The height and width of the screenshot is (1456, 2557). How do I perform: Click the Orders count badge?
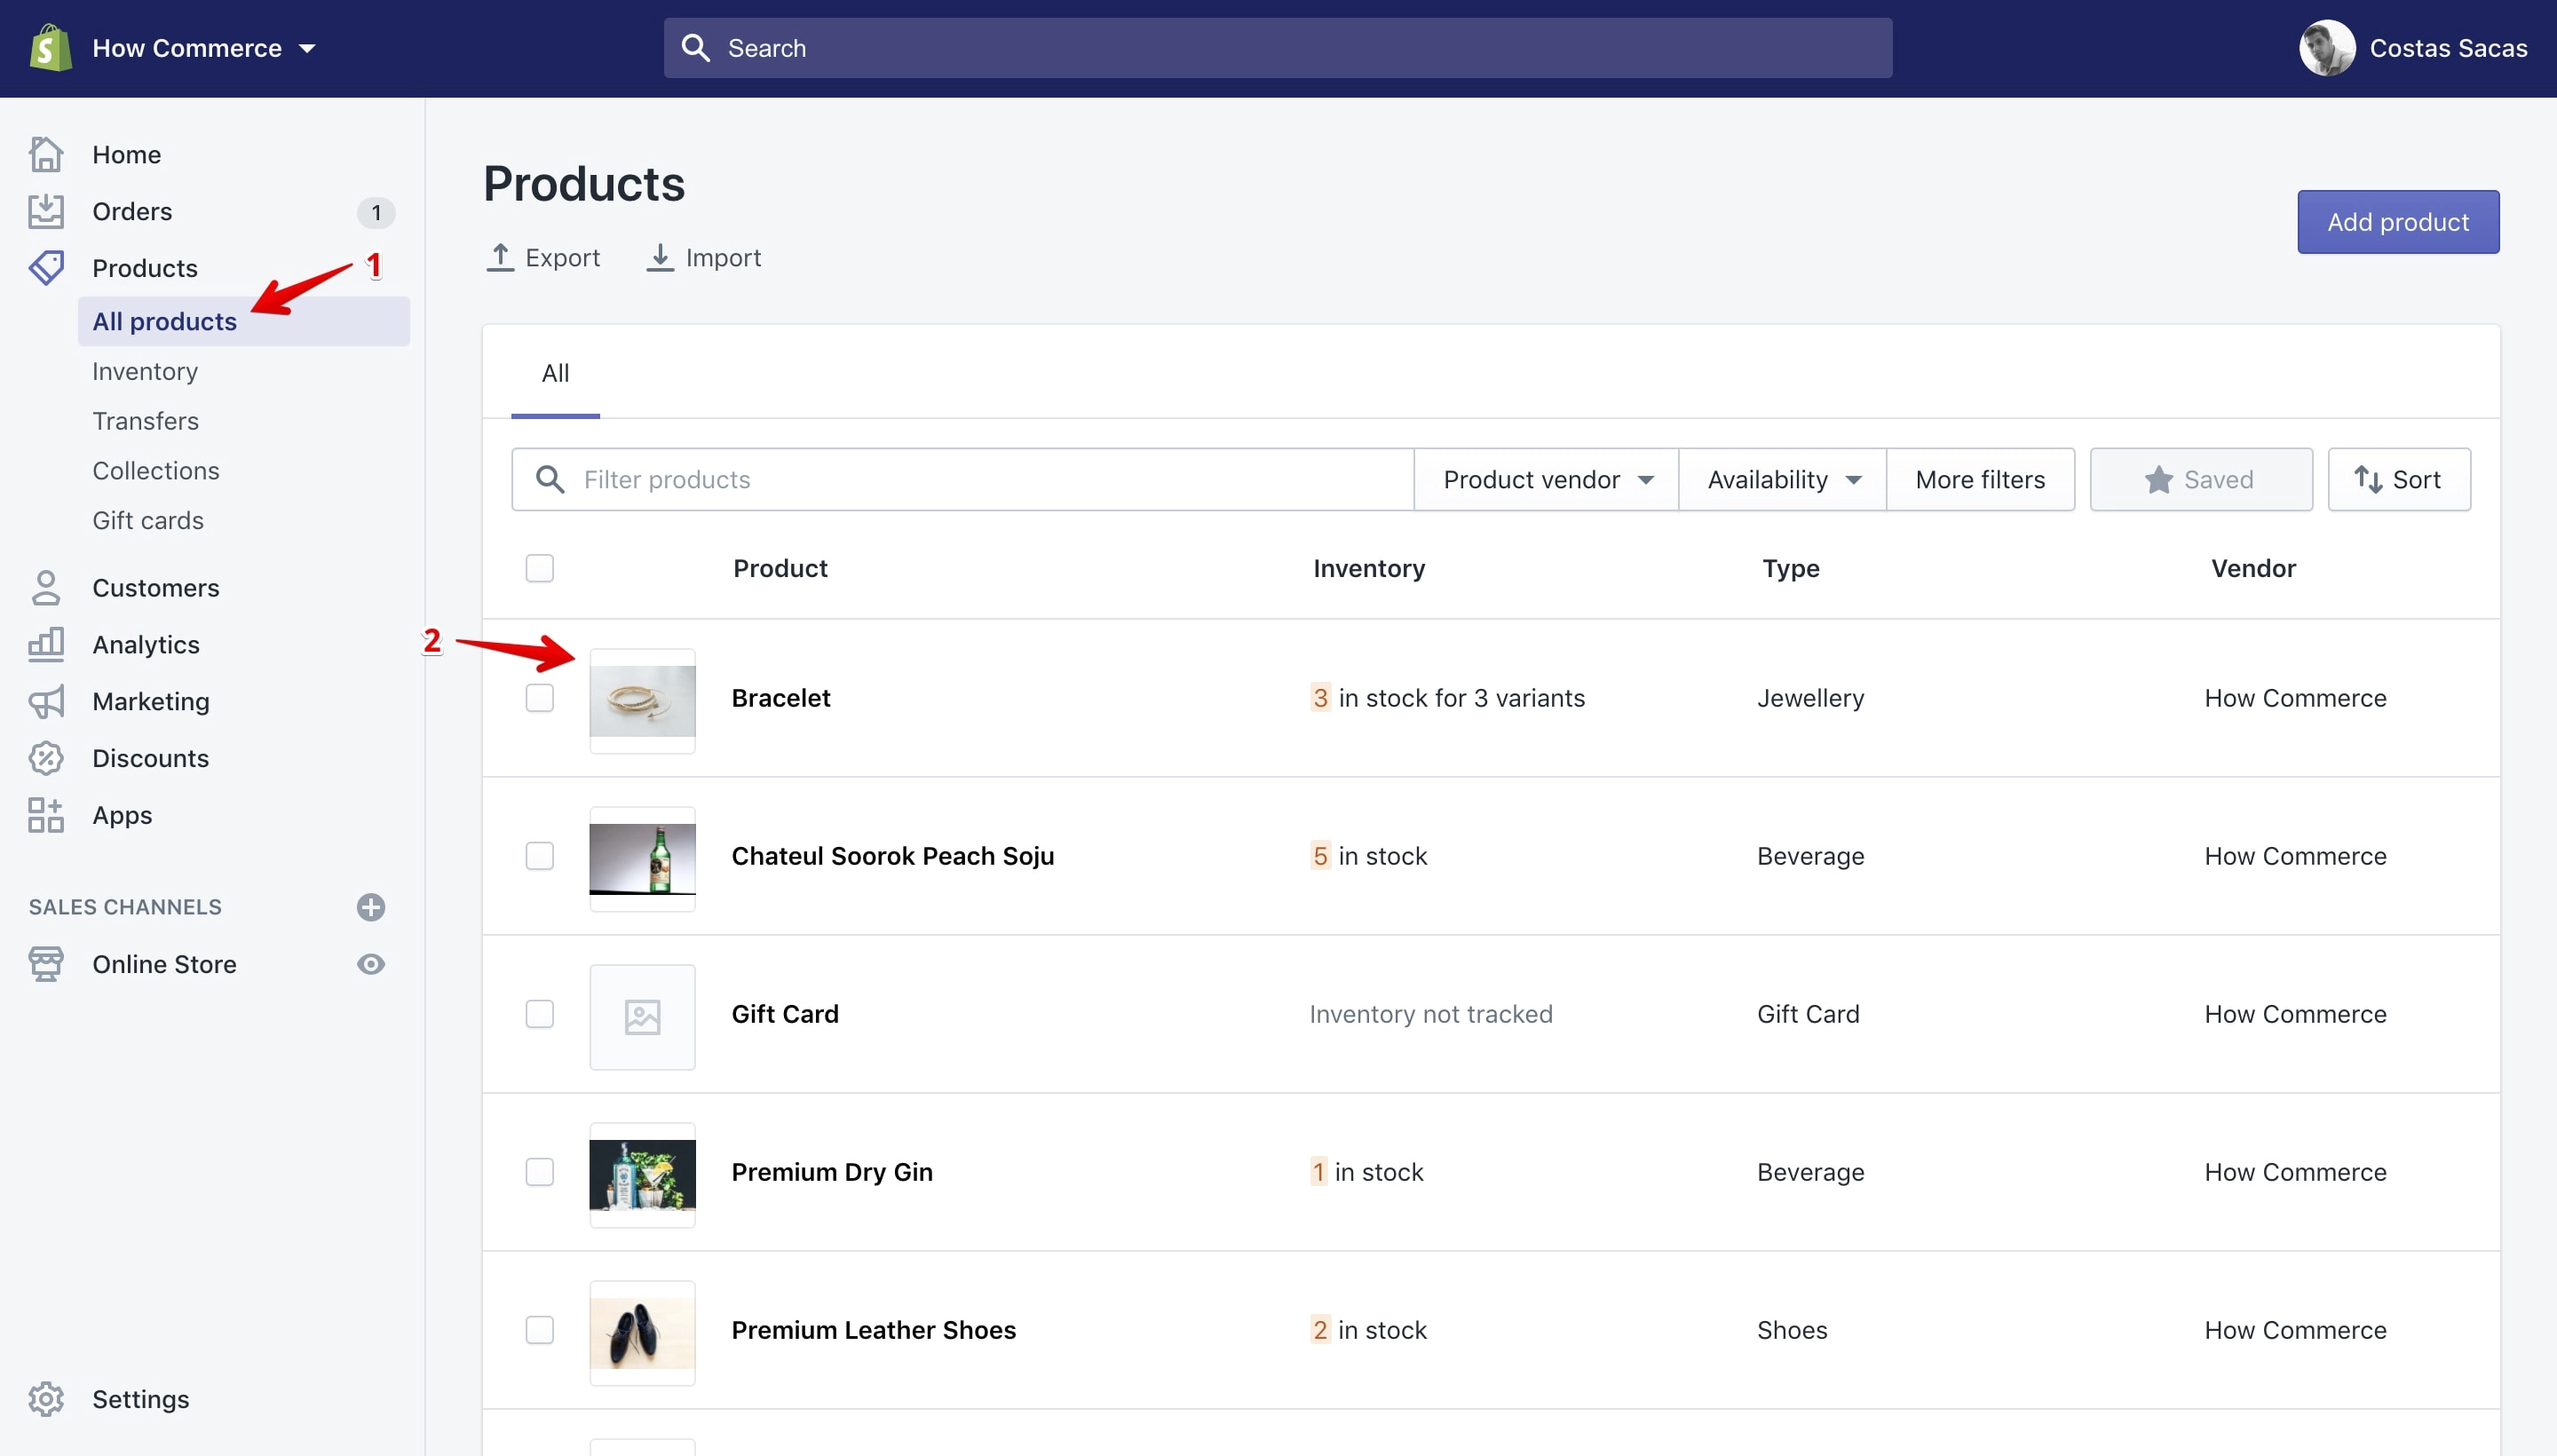(376, 212)
